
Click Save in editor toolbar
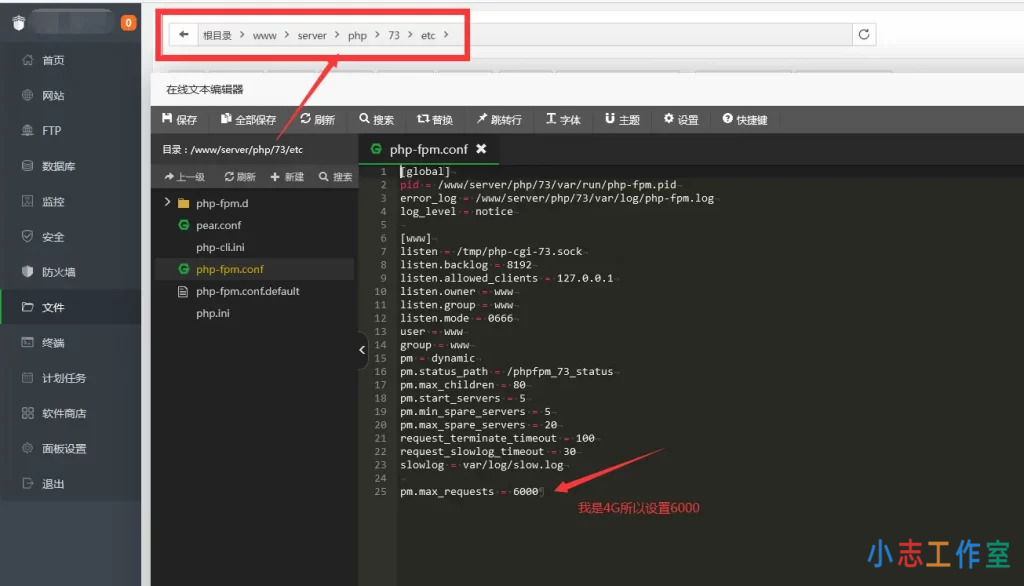(180, 120)
